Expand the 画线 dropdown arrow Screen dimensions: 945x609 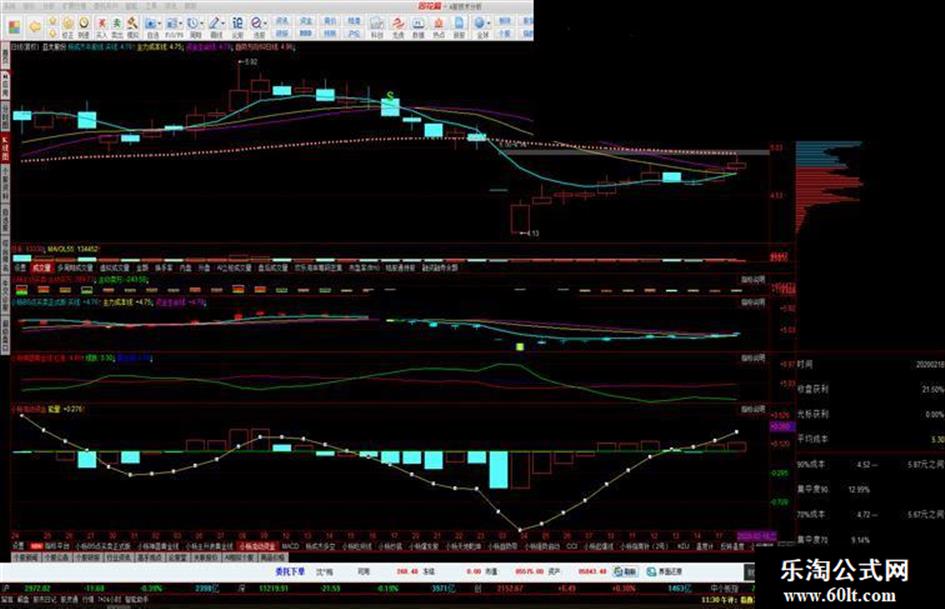224,24
